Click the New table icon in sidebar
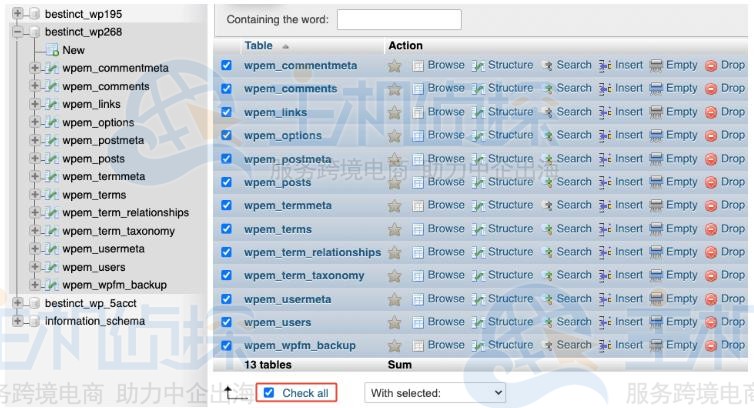 click(52, 51)
